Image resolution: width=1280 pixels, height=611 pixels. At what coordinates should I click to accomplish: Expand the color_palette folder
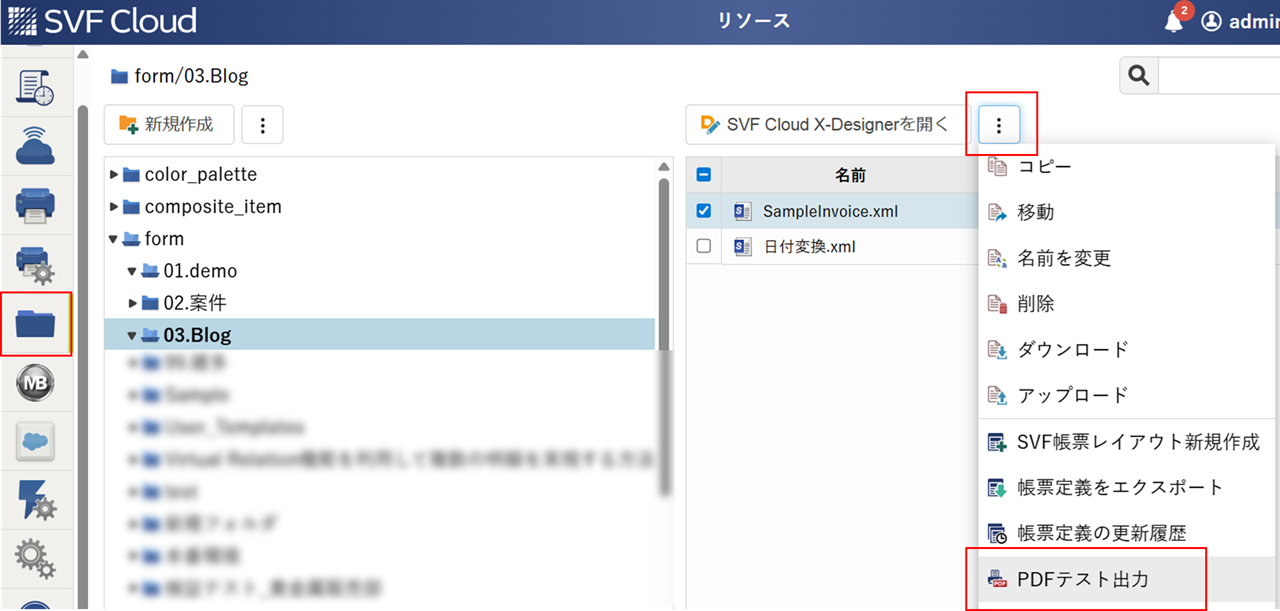114,175
